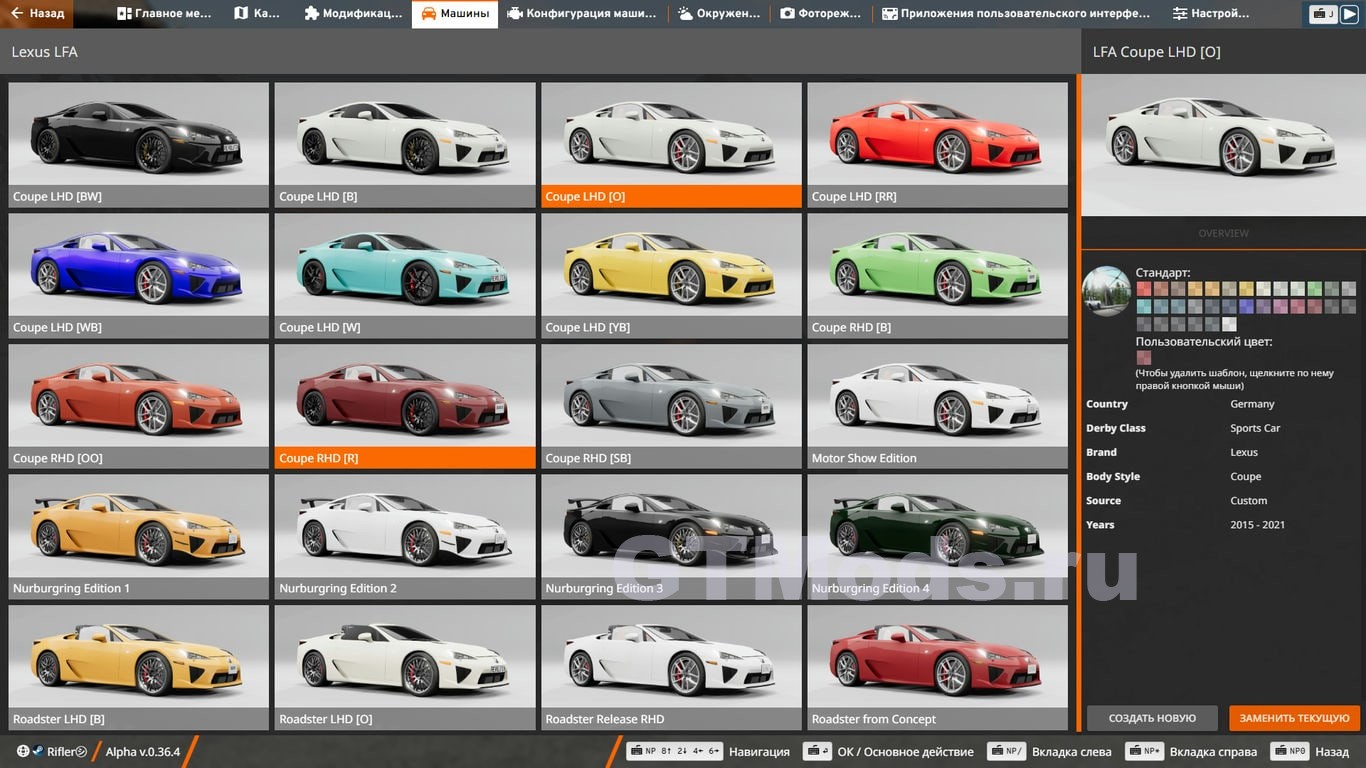
Task: Click the Body Style value Coupe
Action: (1246, 476)
